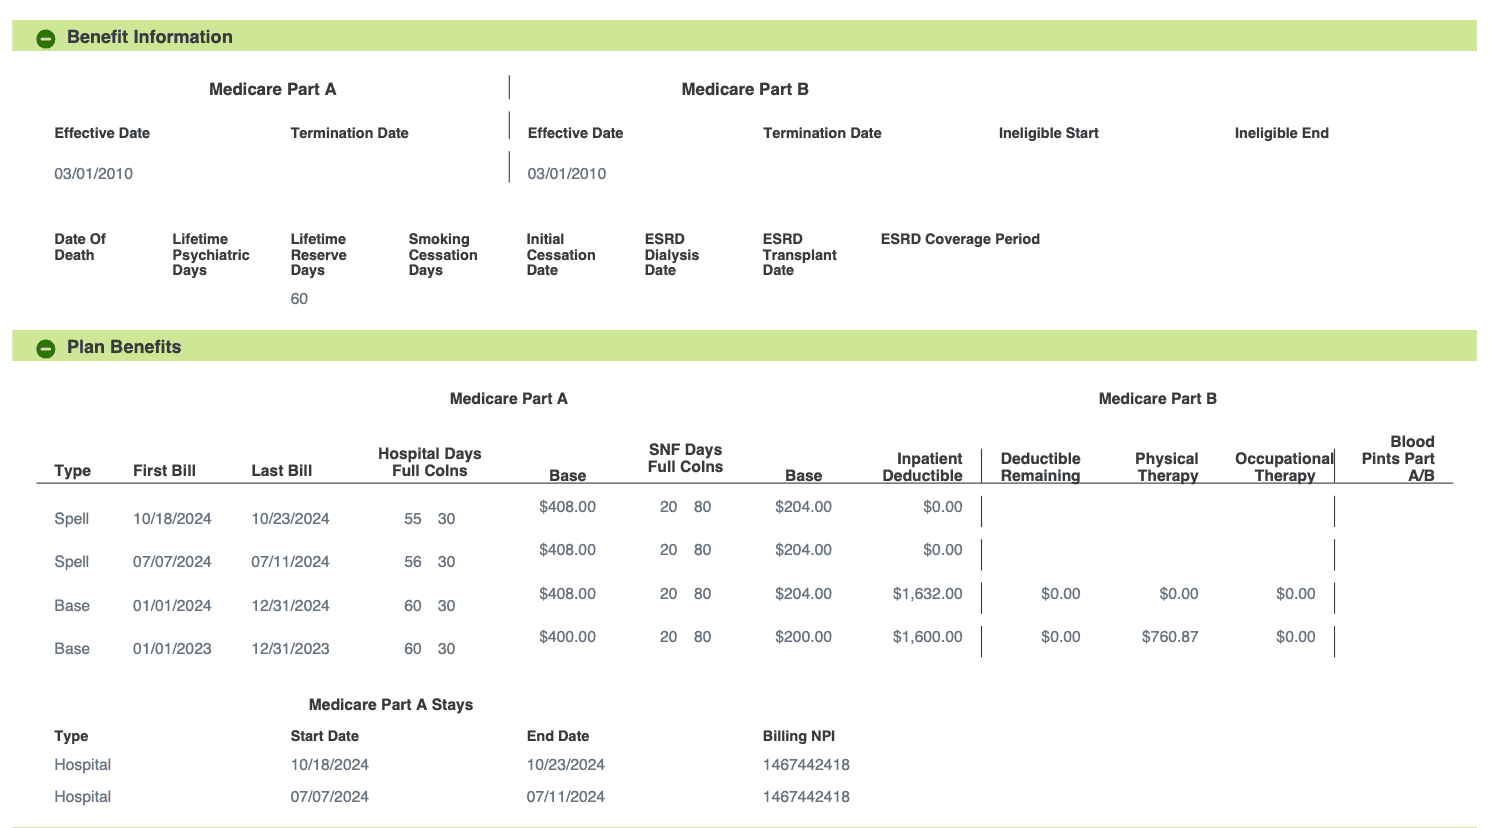Screen dimensions: 1490x828
Task: Click Hospital type in 07/07/2024 stay row
Action: (82, 797)
